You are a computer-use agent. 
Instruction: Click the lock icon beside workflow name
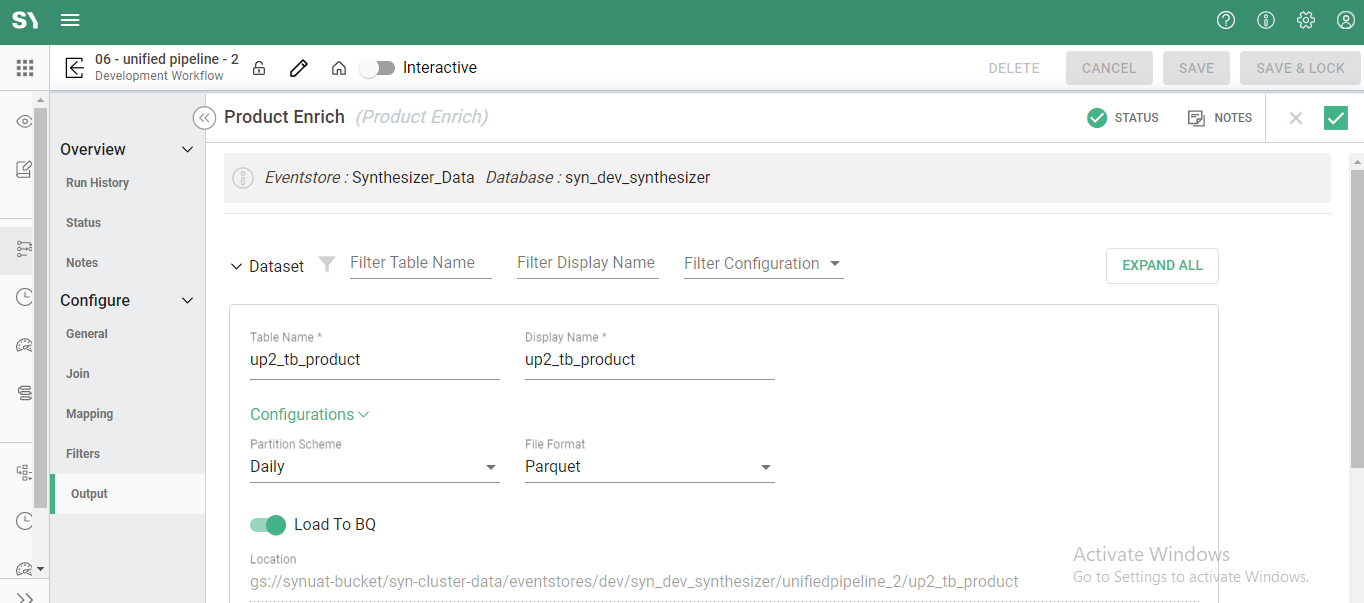259,68
